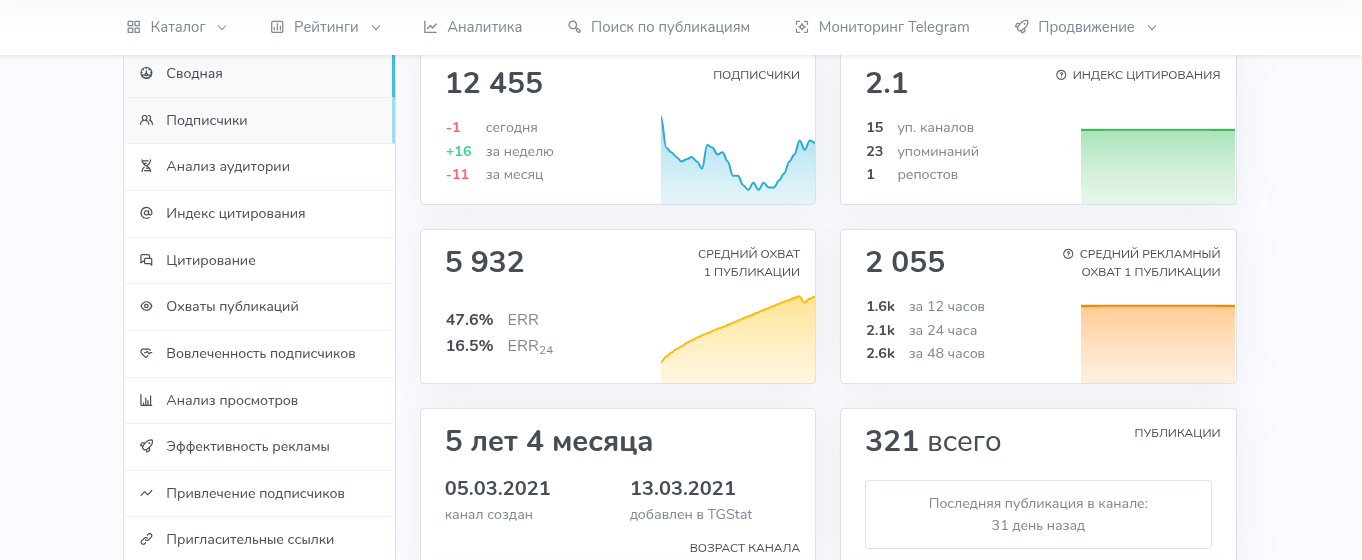Click the blue subscribers trend chart

[x=738, y=160]
